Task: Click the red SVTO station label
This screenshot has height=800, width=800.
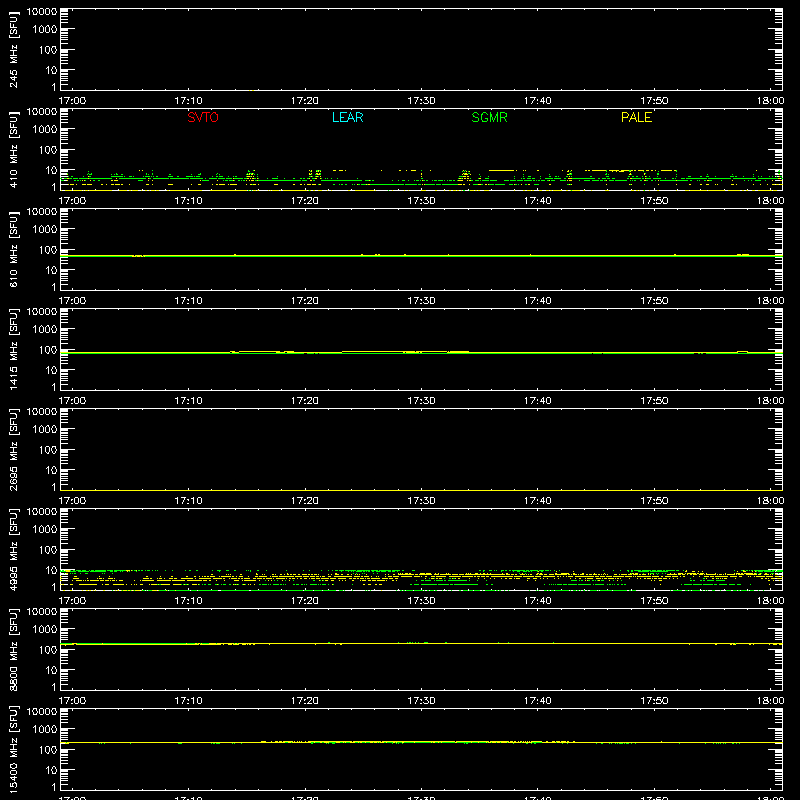Action: [203, 117]
